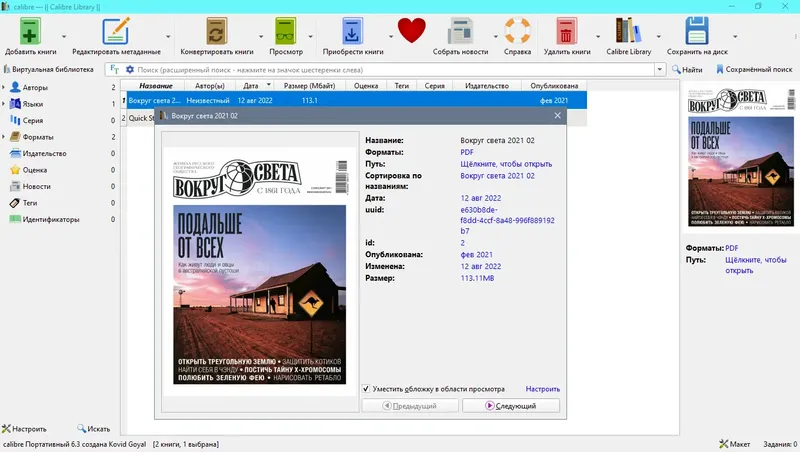Open search gear advanced options
This screenshot has width=800, height=452.
tap(130, 69)
